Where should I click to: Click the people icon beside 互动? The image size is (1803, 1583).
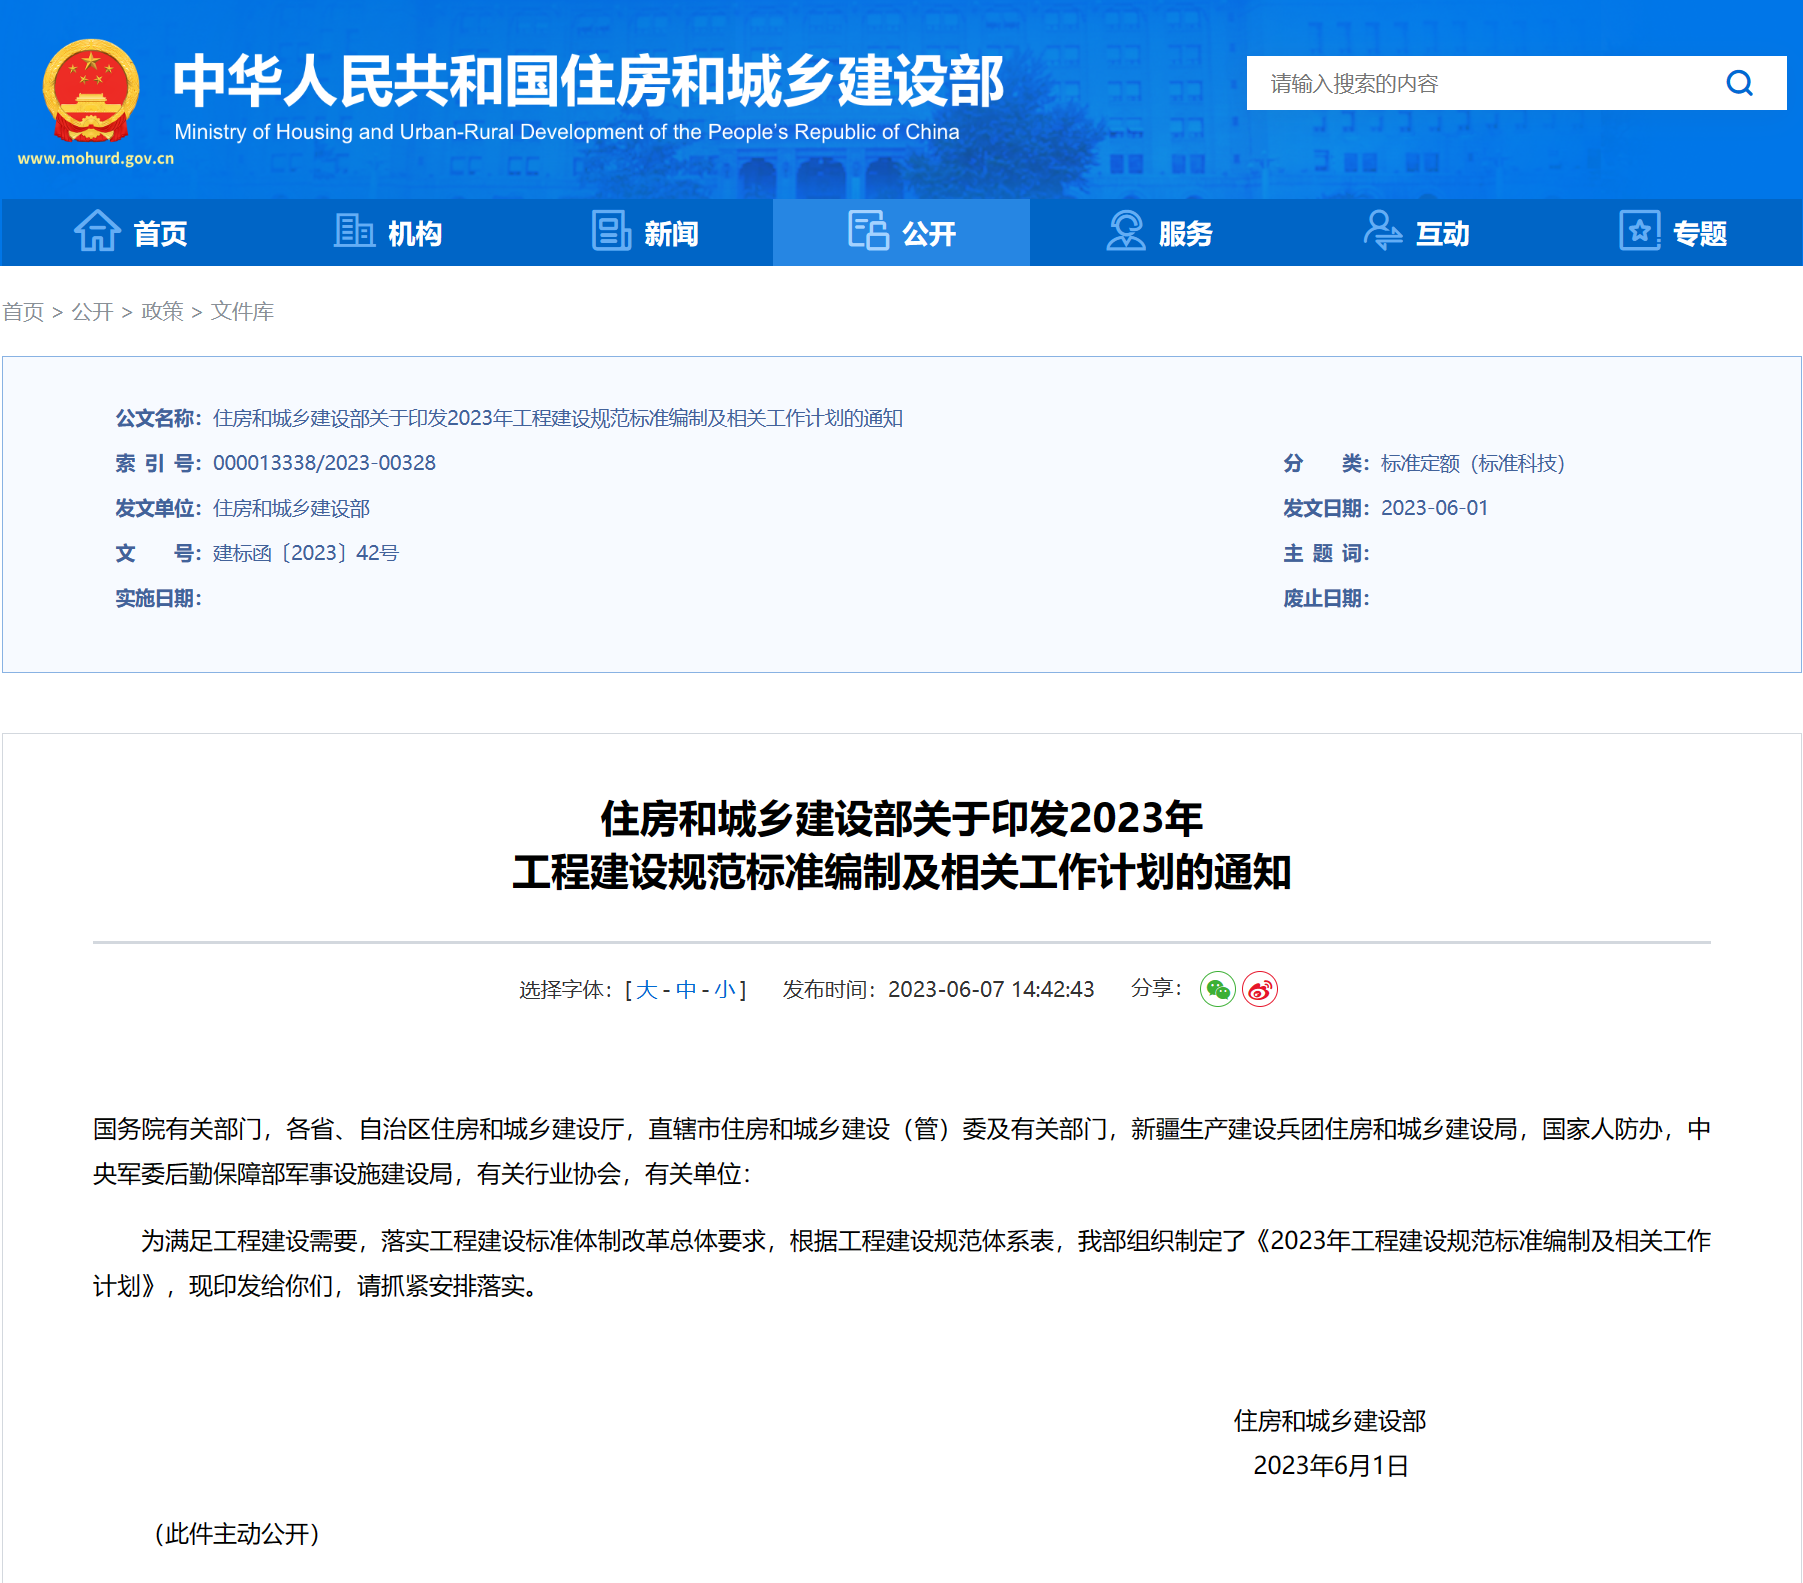click(1382, 231)
